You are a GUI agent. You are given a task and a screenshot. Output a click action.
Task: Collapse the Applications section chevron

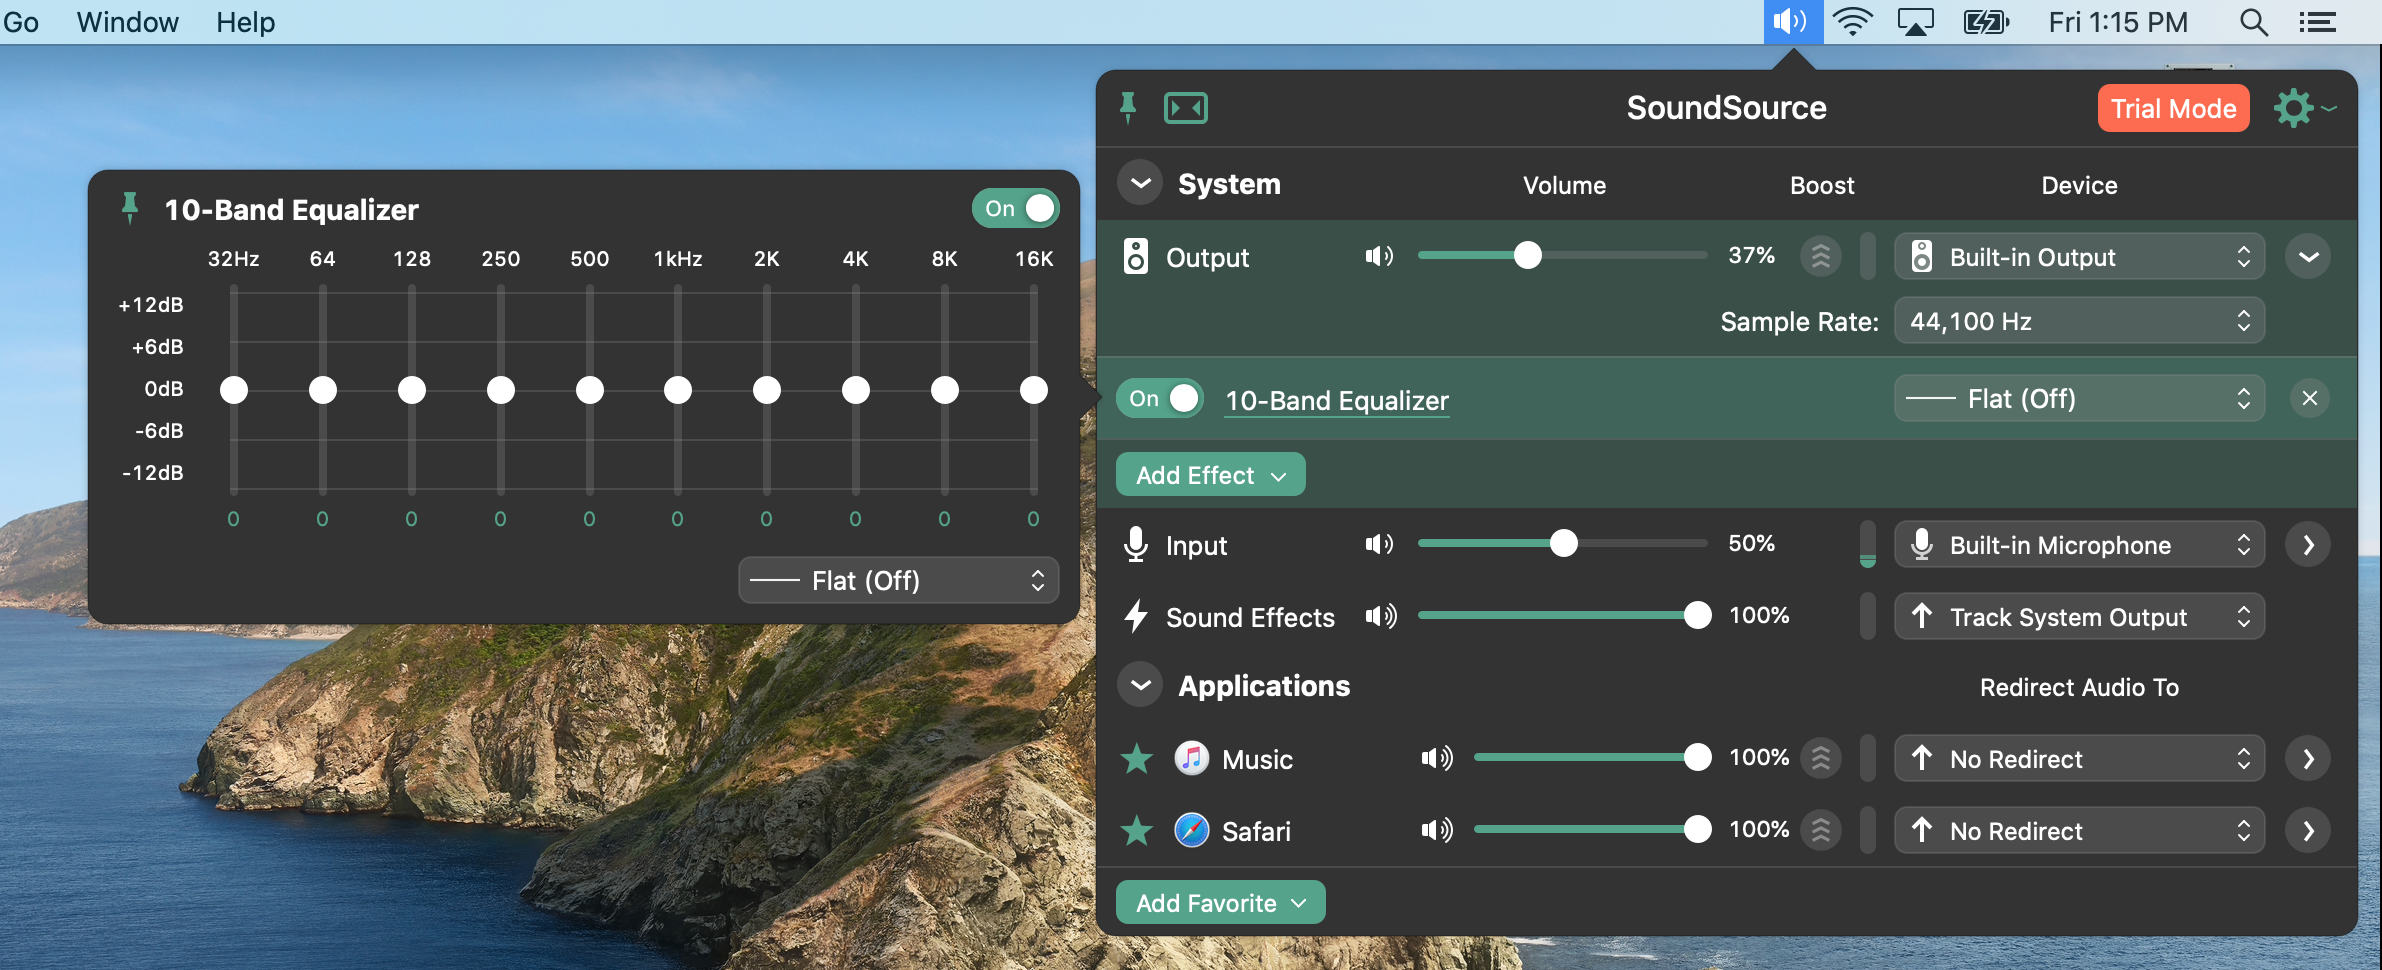click(1140, 685)
